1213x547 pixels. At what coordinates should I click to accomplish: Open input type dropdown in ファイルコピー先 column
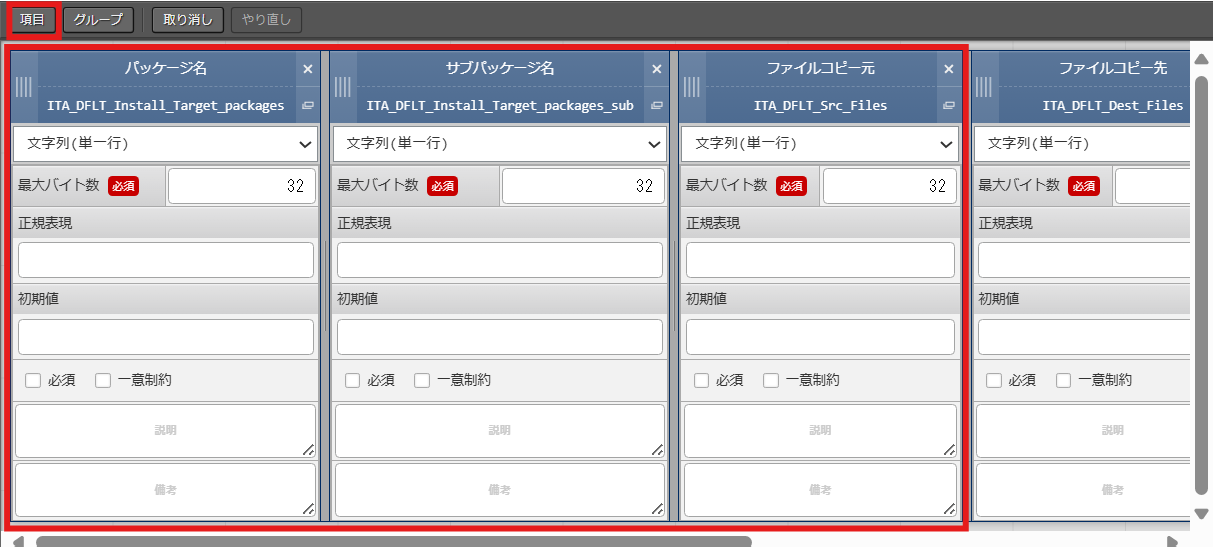coord(1082,144)
